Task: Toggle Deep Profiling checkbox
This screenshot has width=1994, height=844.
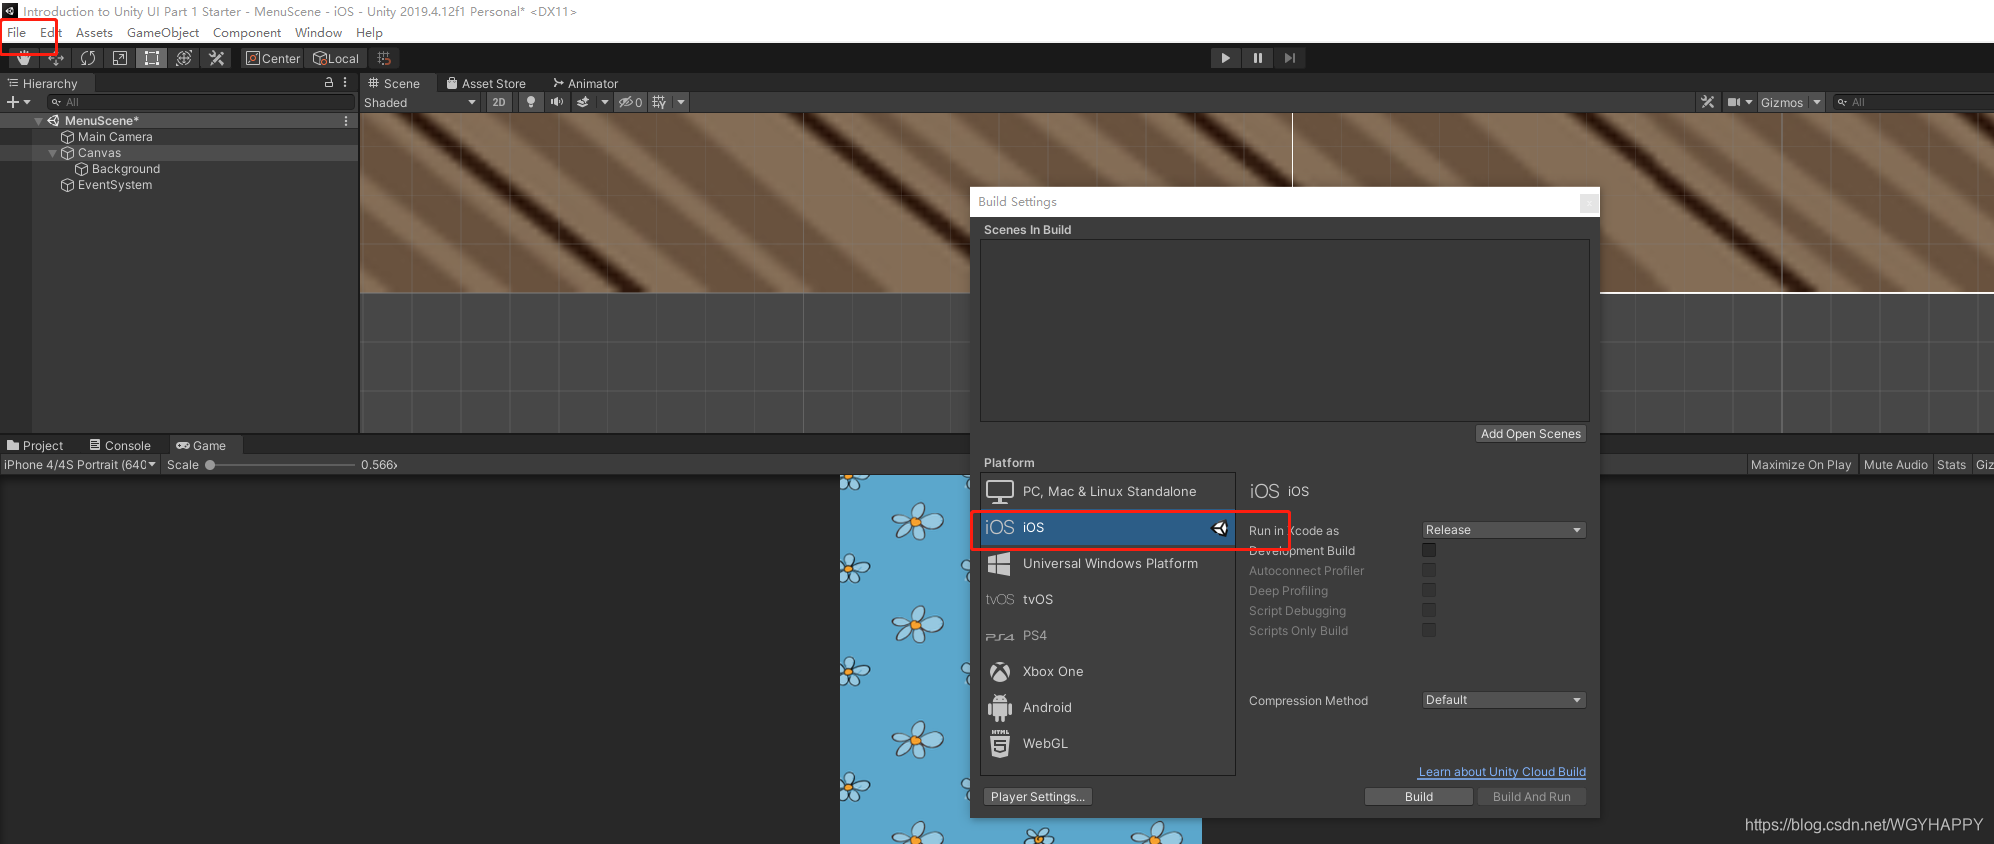Action: 1429,590
